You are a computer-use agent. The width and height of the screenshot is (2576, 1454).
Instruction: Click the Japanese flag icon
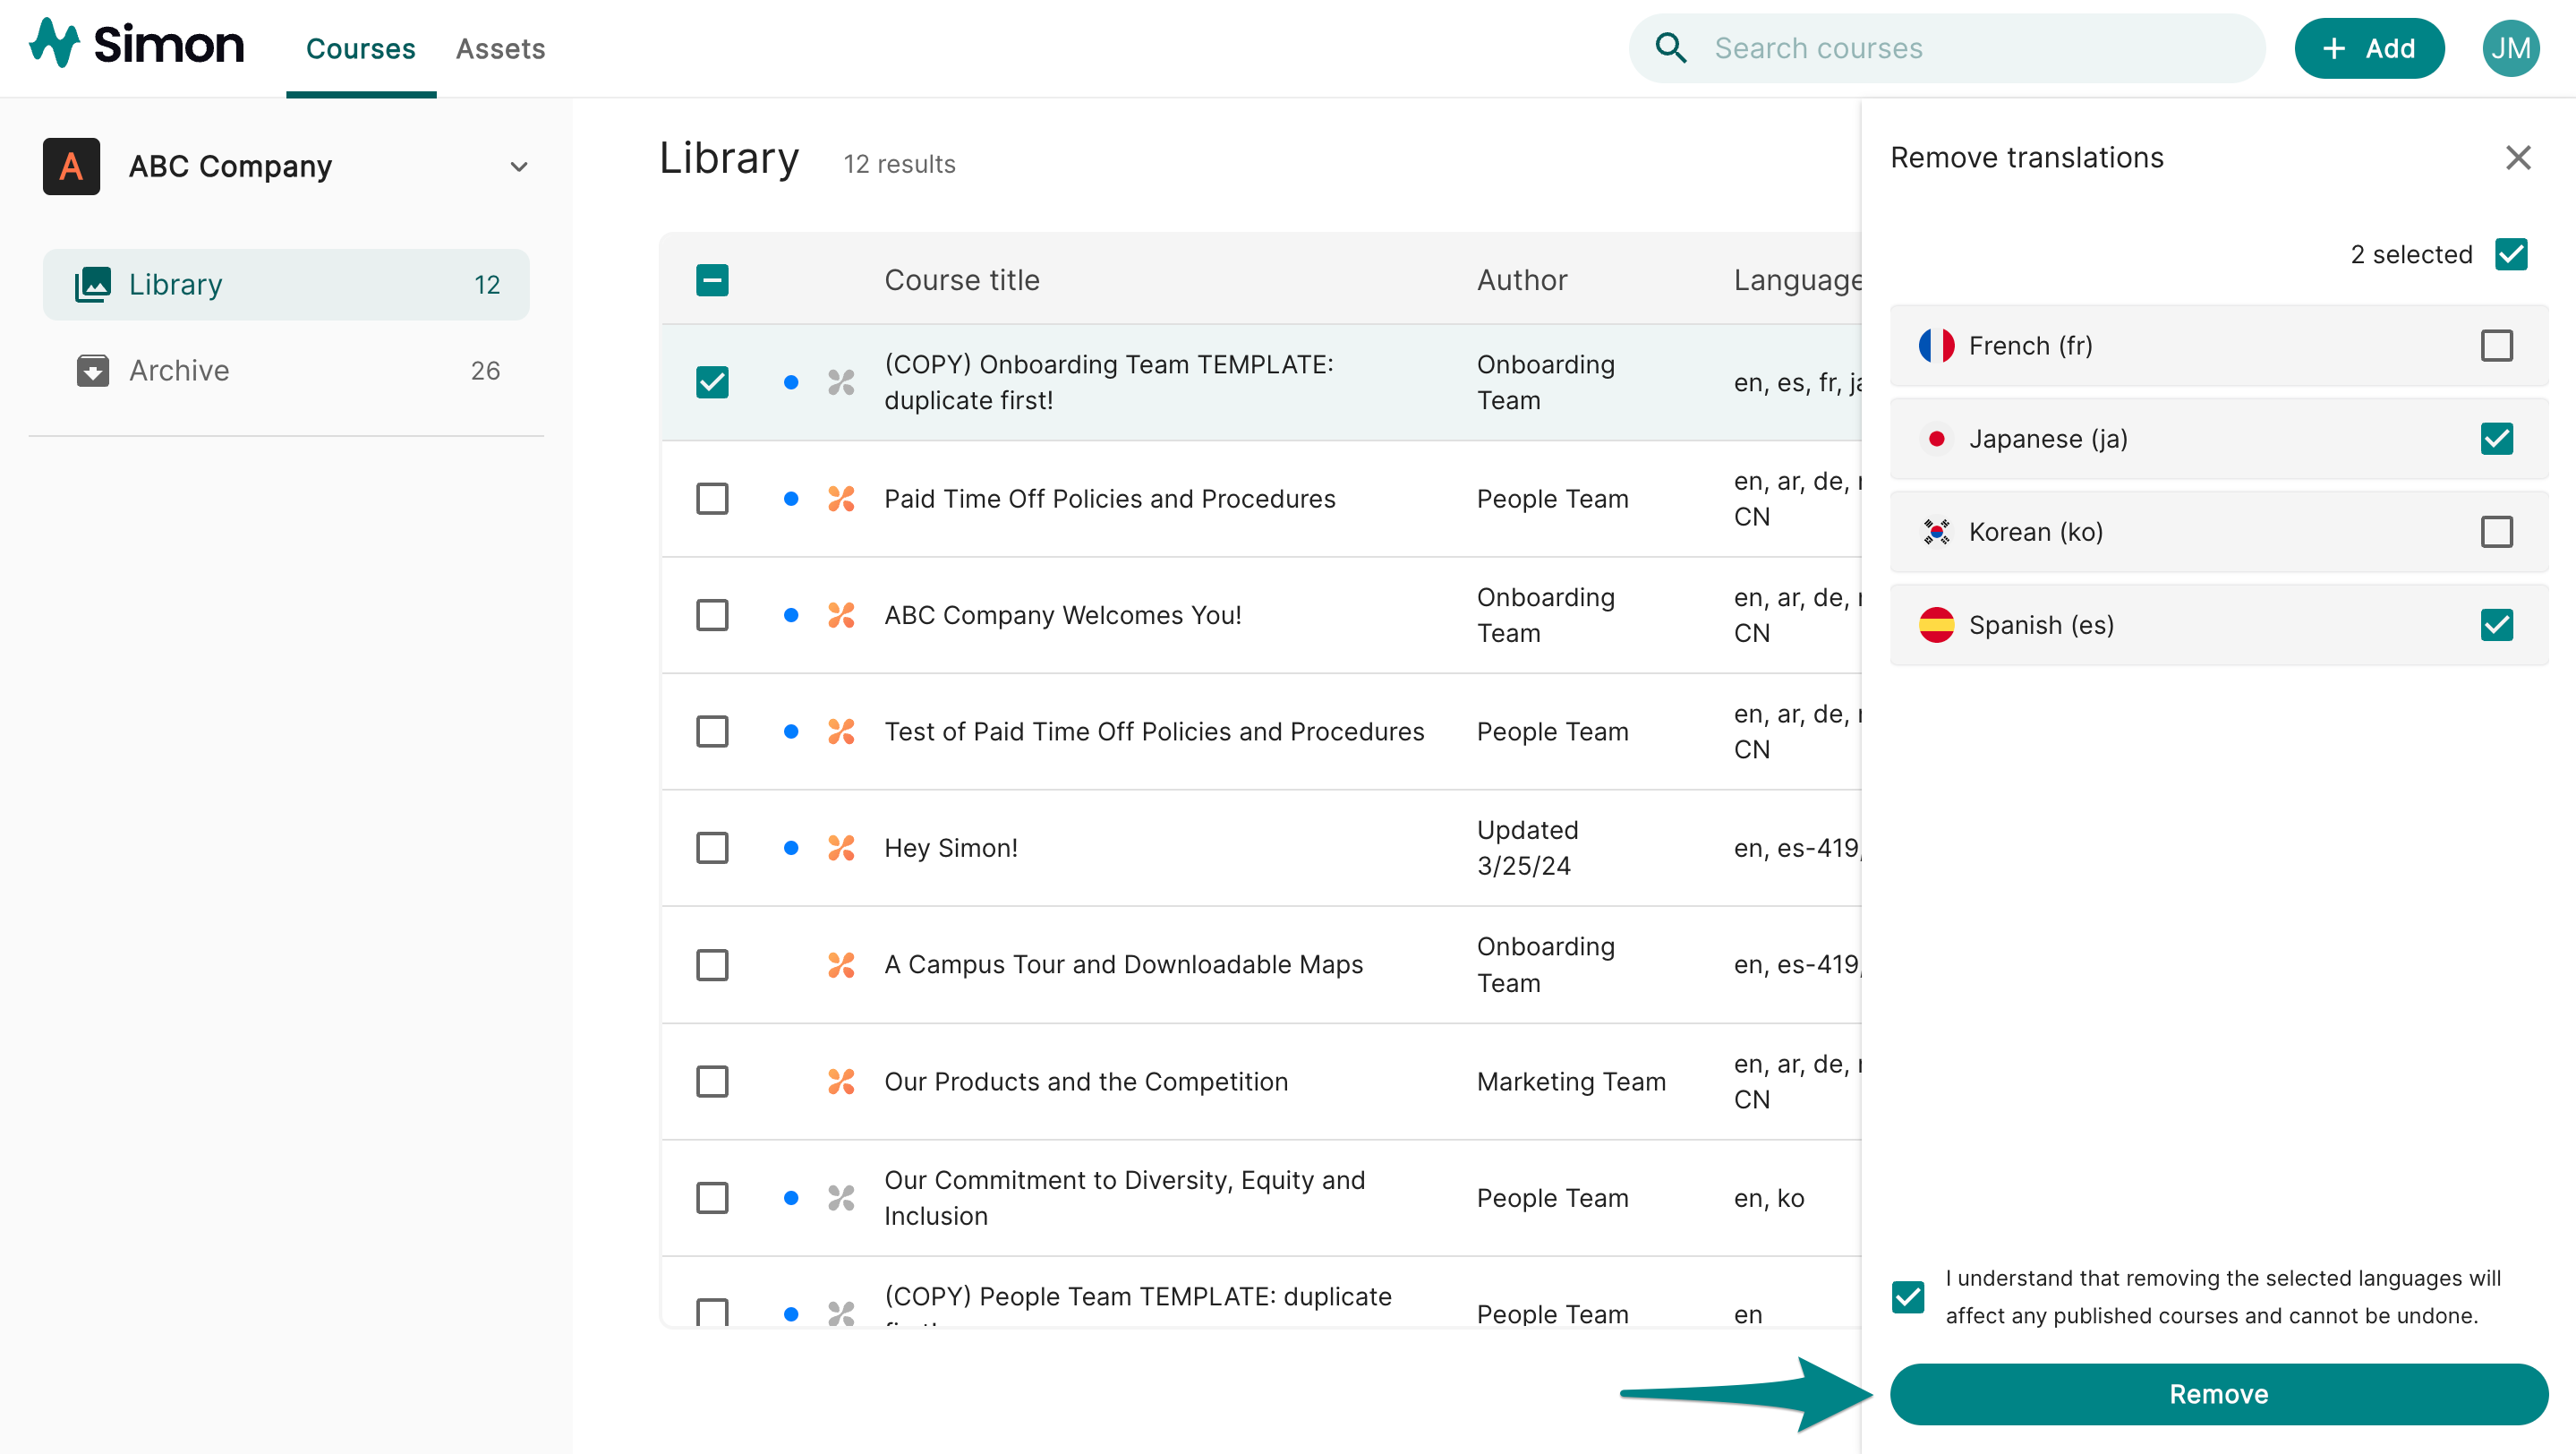coord(1936,438)
